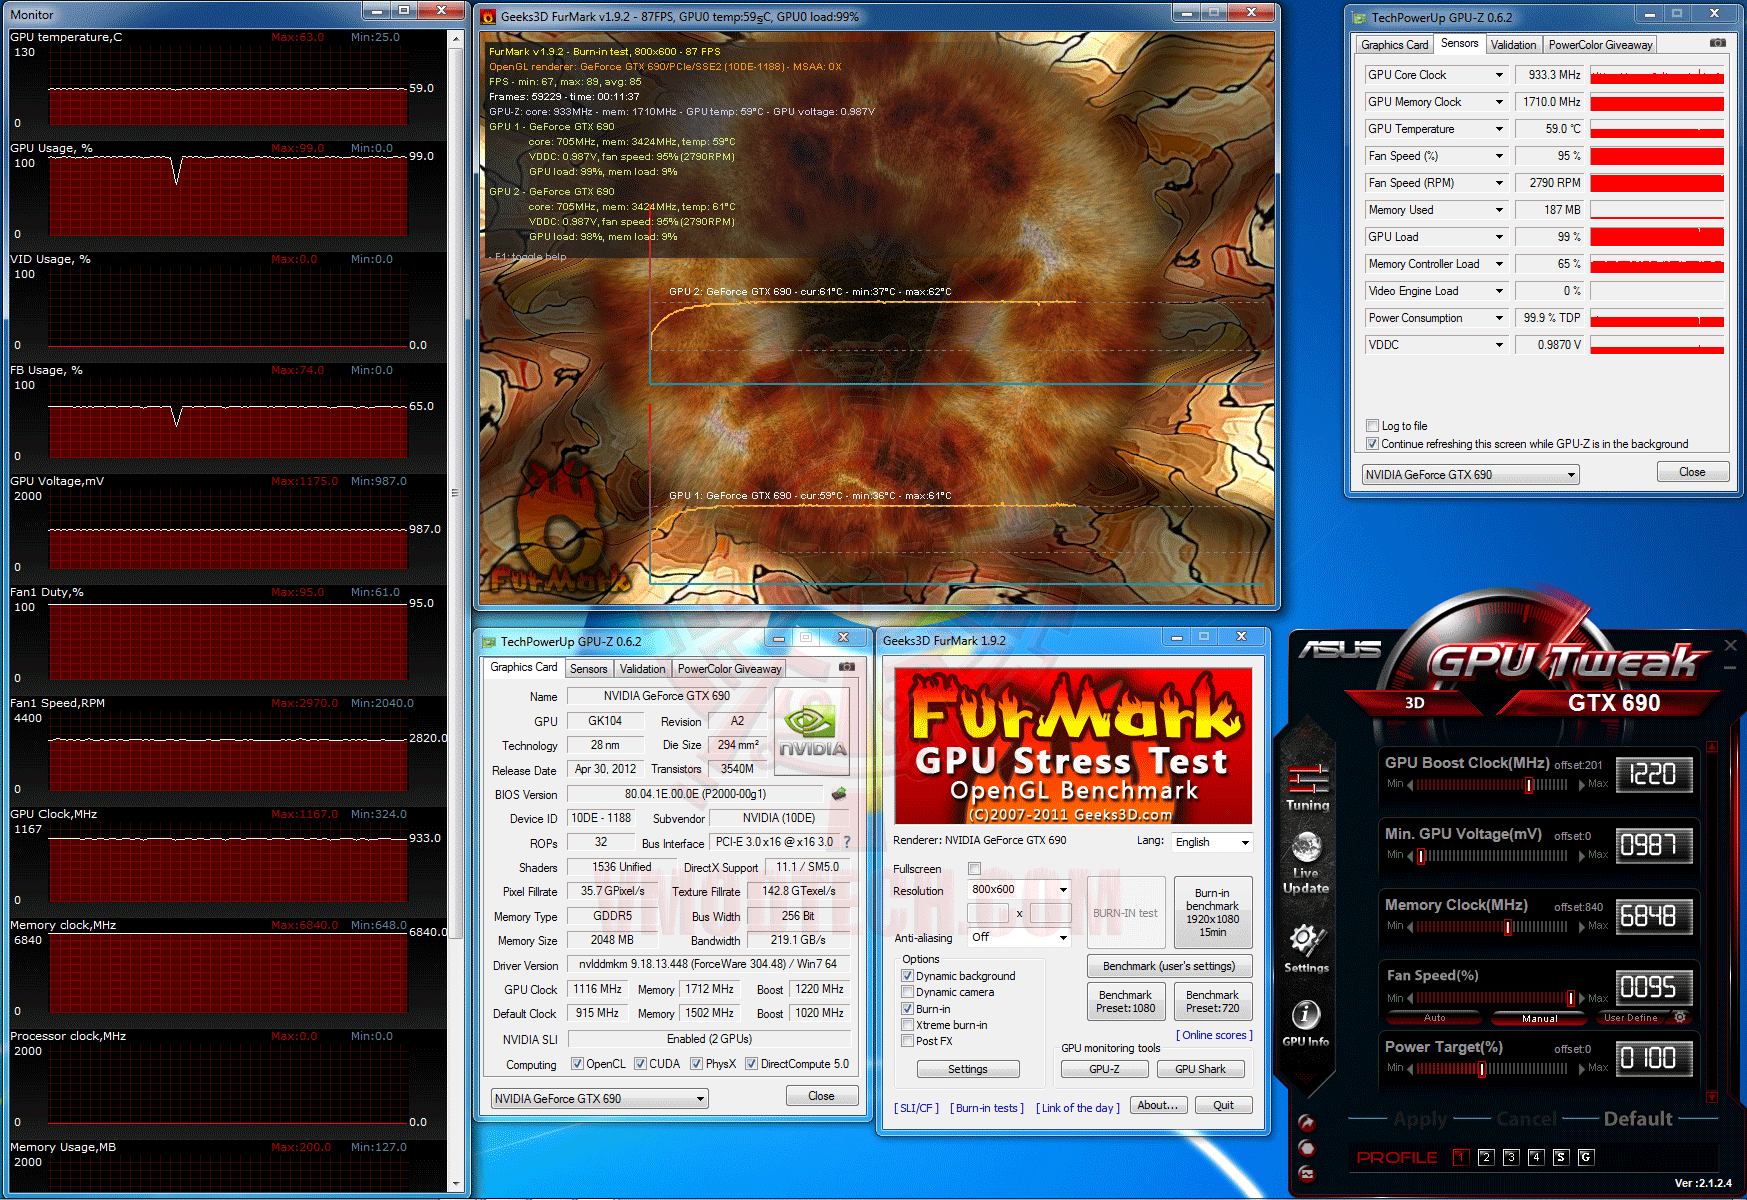1747x1200 pixels.
Task: Uncheck the Dynamic background option
Action: 908,976
